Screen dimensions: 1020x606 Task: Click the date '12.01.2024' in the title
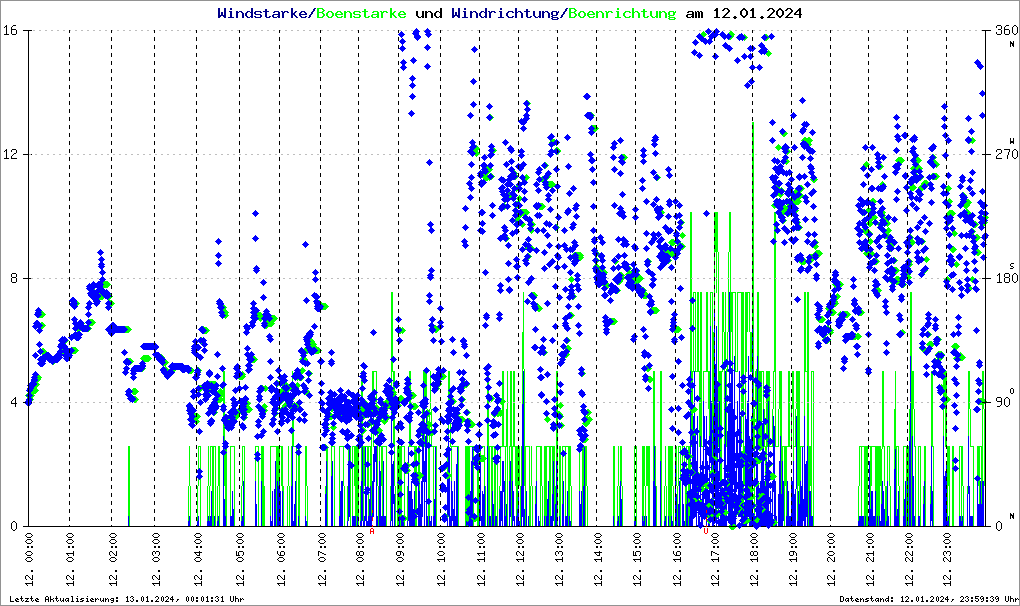tap(757, 13)
